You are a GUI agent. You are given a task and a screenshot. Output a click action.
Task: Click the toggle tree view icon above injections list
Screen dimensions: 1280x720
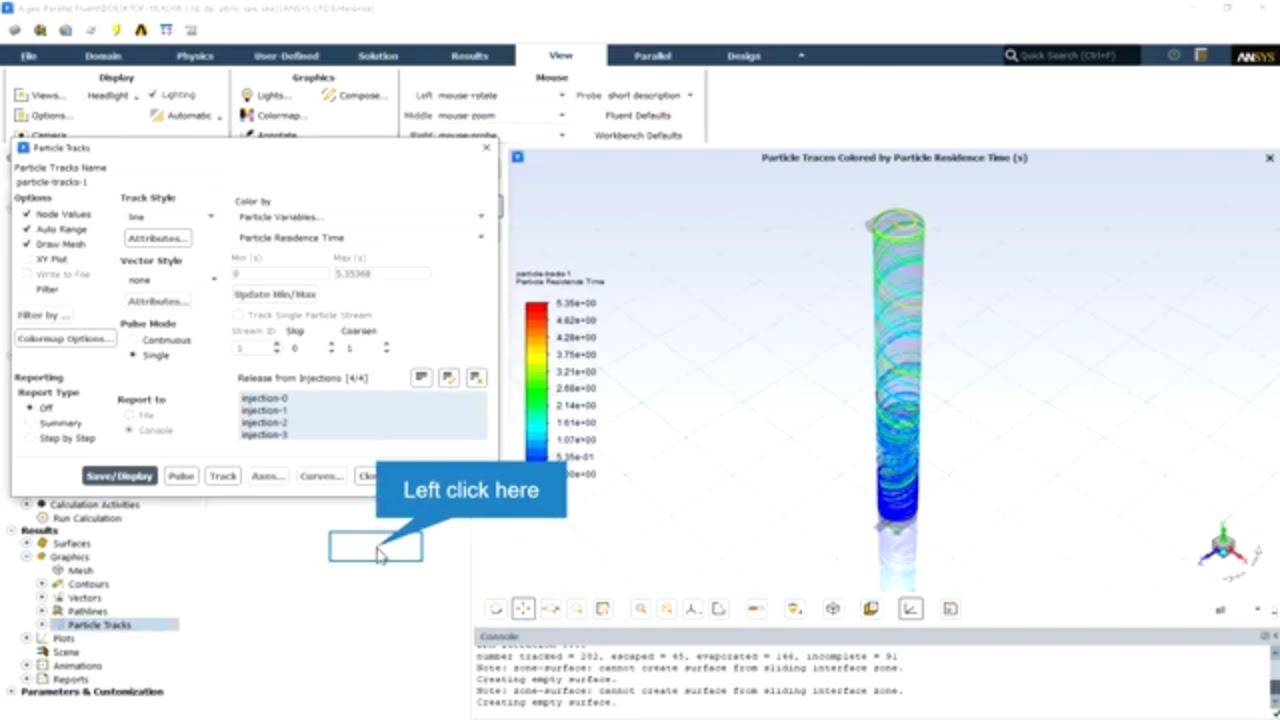coord(421,377)
